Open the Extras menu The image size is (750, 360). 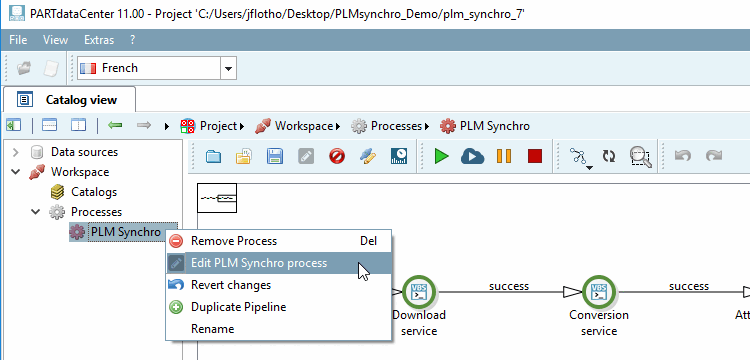click(99, 40)
